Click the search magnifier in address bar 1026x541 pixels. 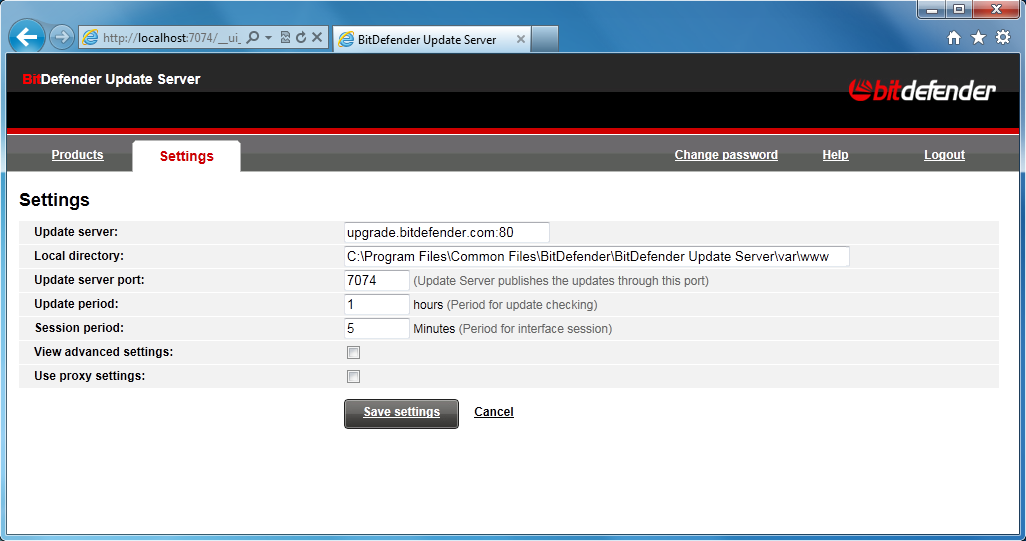[253, 37]
